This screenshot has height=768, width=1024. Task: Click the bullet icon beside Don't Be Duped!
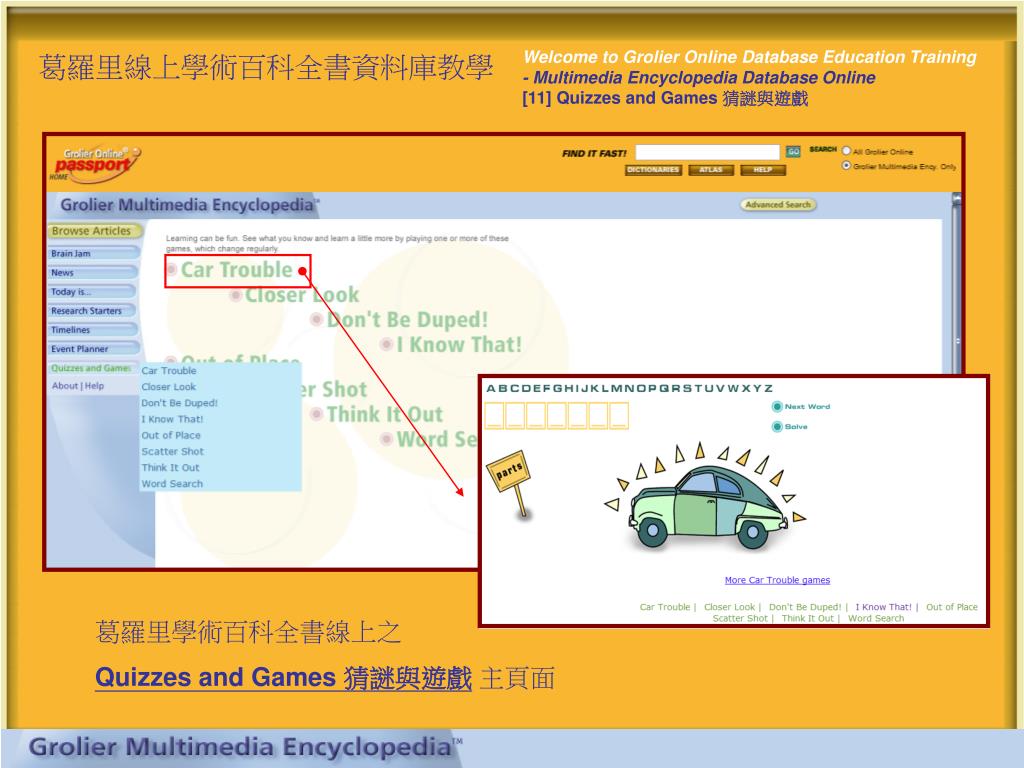pyautogui.click(x=317, y=319)
